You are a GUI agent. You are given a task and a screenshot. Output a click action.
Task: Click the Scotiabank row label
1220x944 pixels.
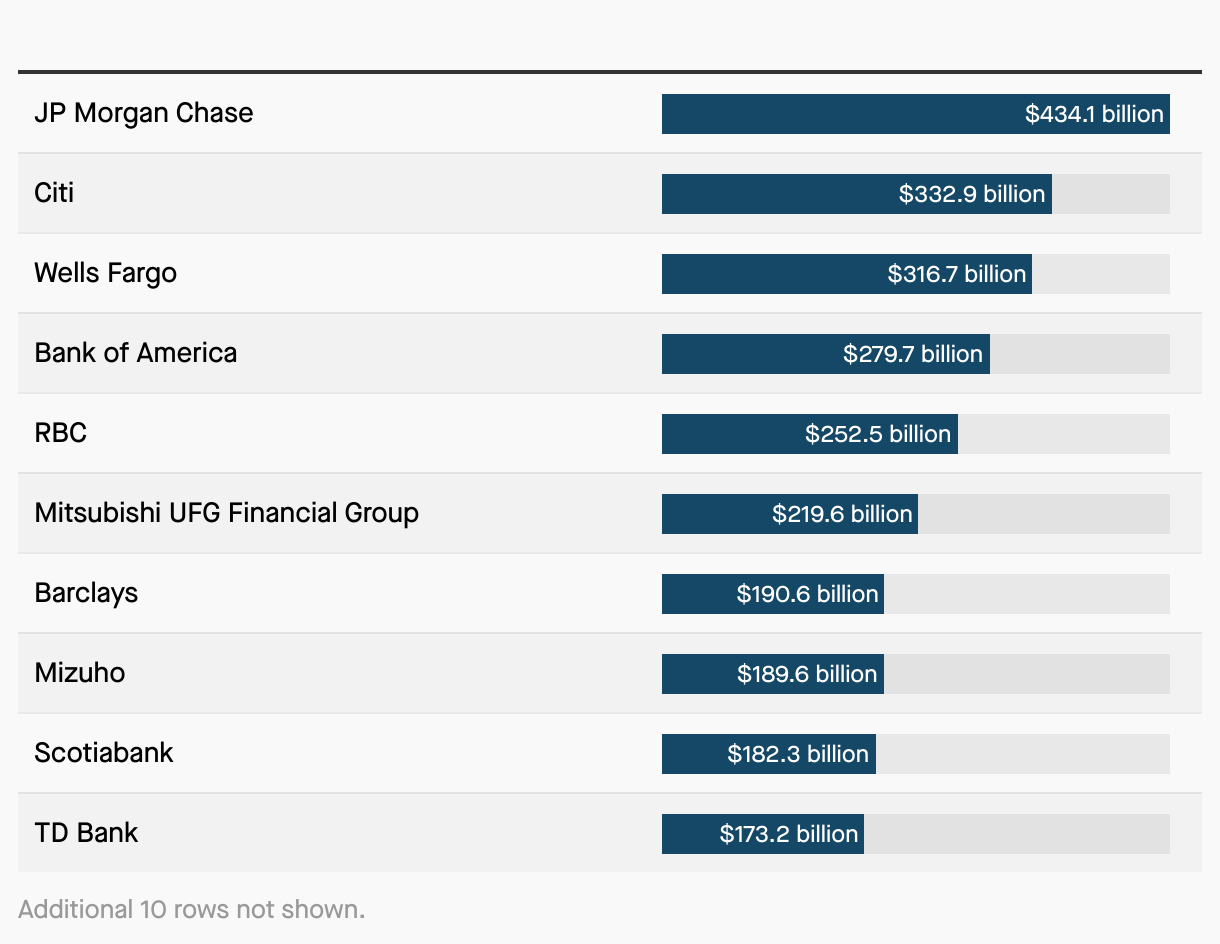[104, 753]
